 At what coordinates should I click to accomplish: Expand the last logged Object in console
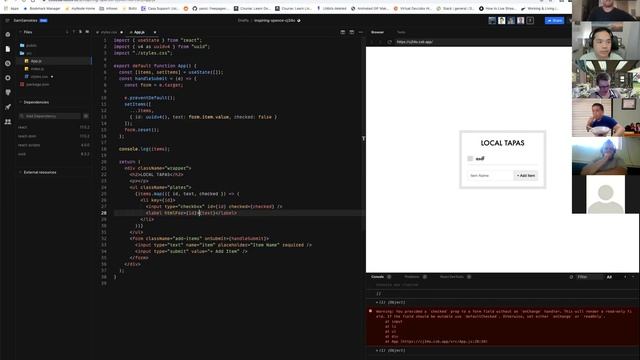point(390,350)
